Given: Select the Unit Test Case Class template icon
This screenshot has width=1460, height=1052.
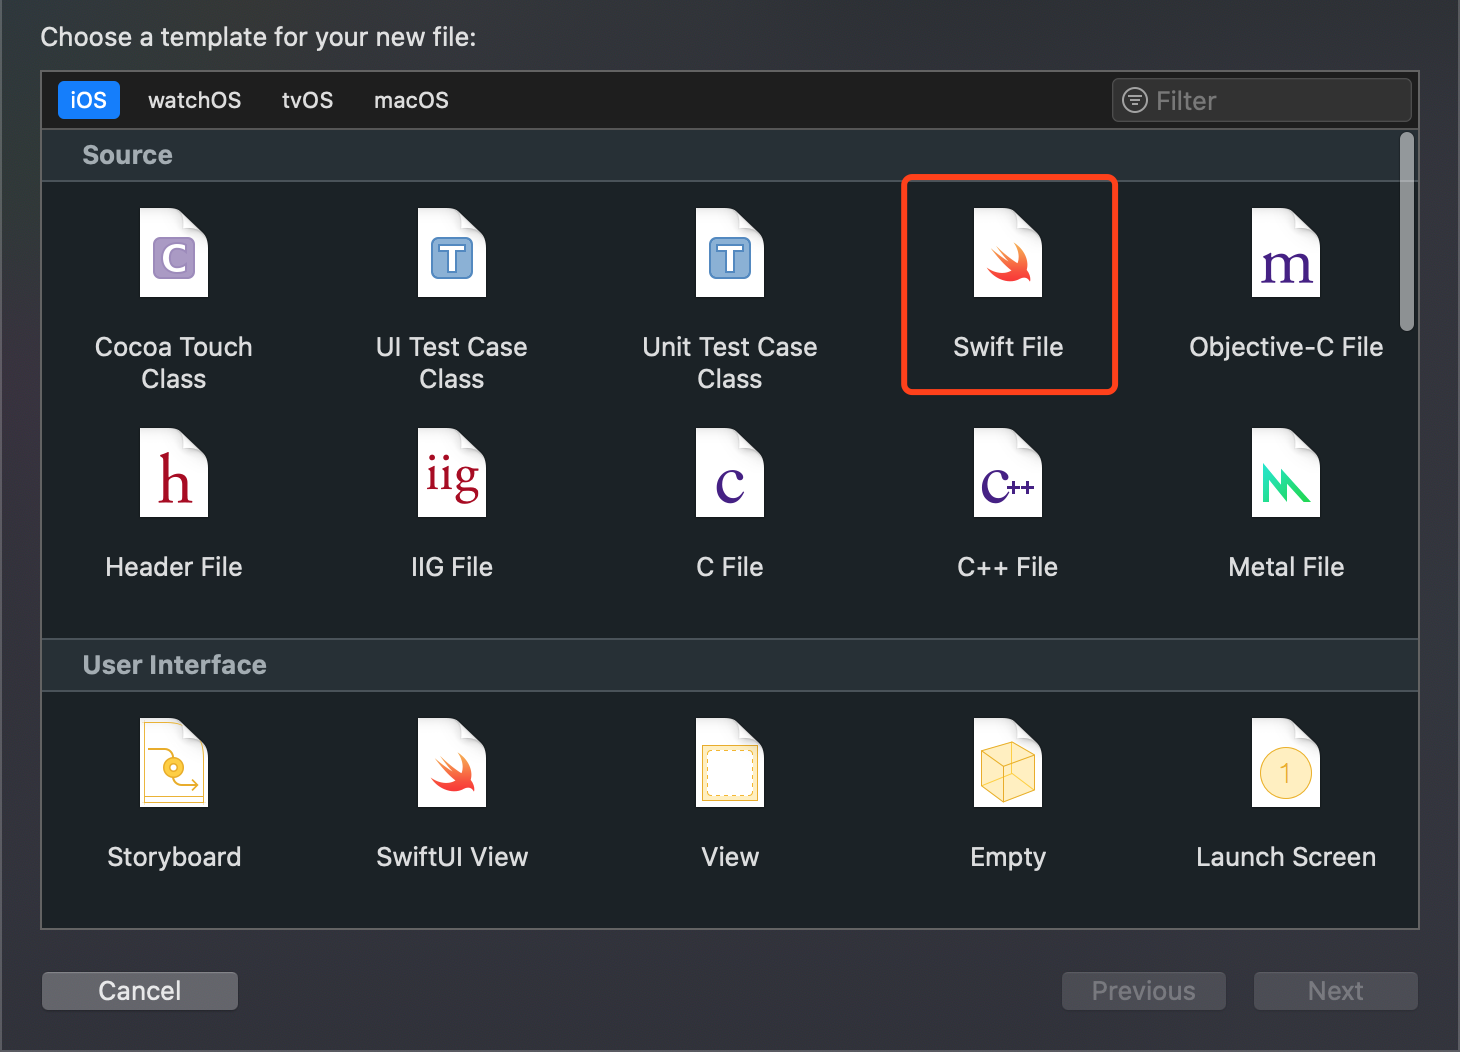Looking at the screenshot, I should click(x=730, y=253).
